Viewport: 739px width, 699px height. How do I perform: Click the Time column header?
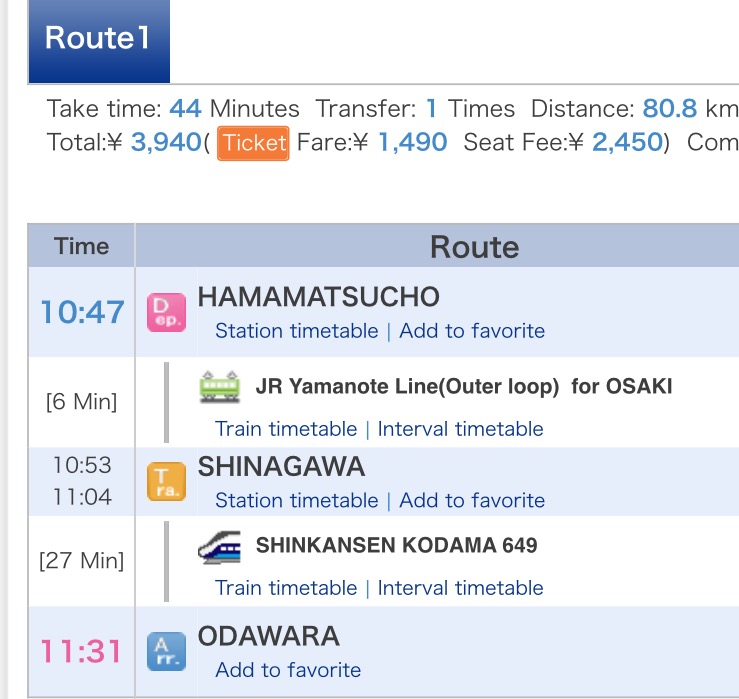[x=81, y=246]
